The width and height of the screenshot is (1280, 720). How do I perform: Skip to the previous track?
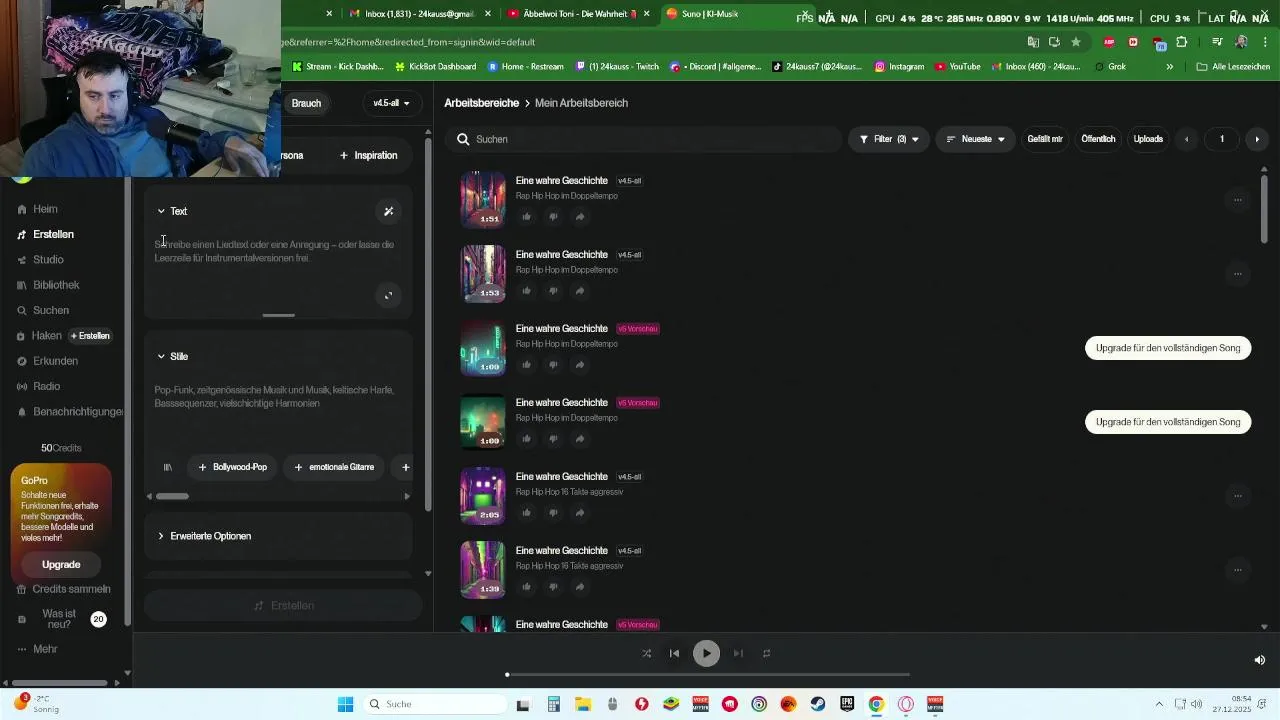[674, 654]
